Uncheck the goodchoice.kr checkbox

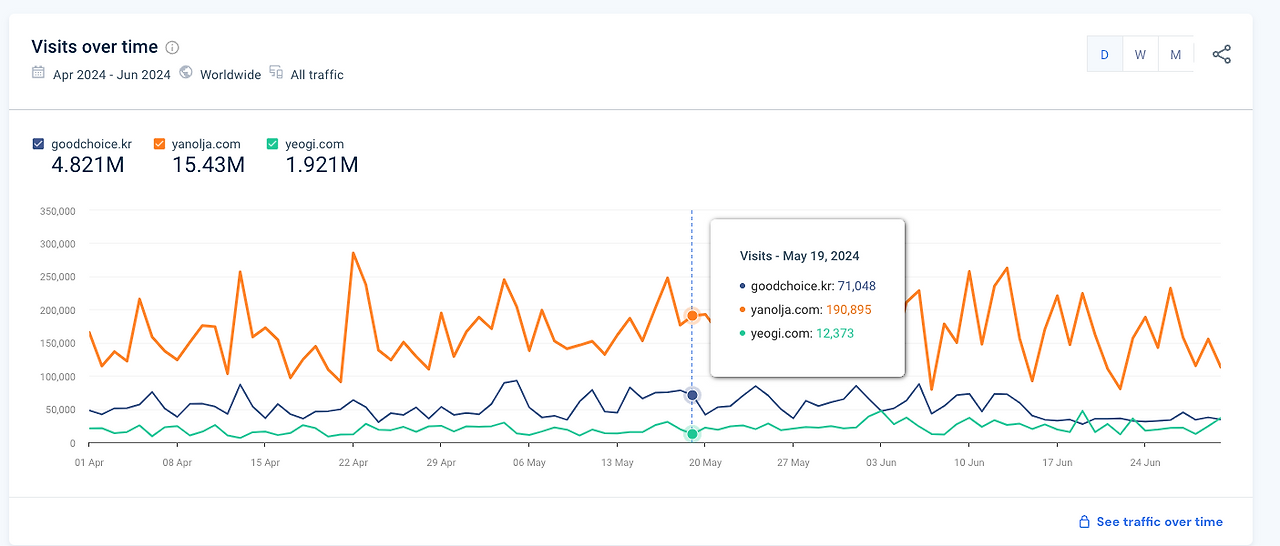coord(38,144)
